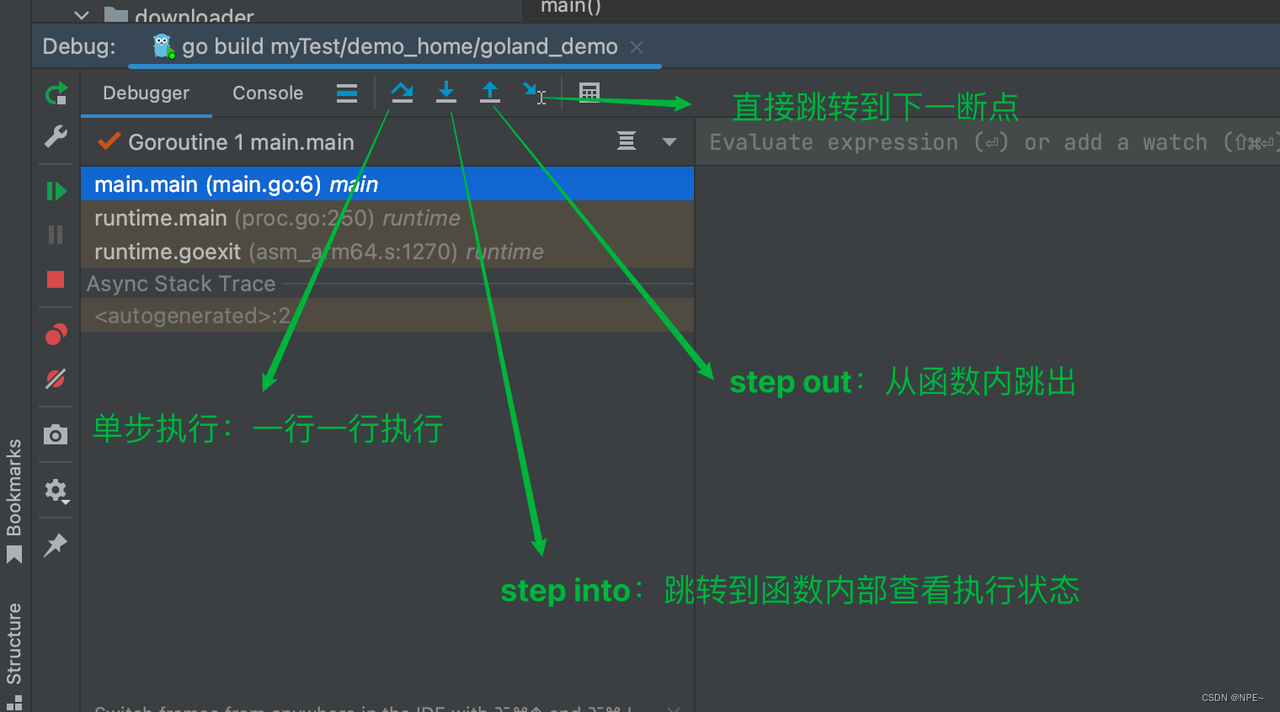Select the Step Over icon
Image resolution: width=1280 pixels, height=712 pixels.
(x=402, y=92)
